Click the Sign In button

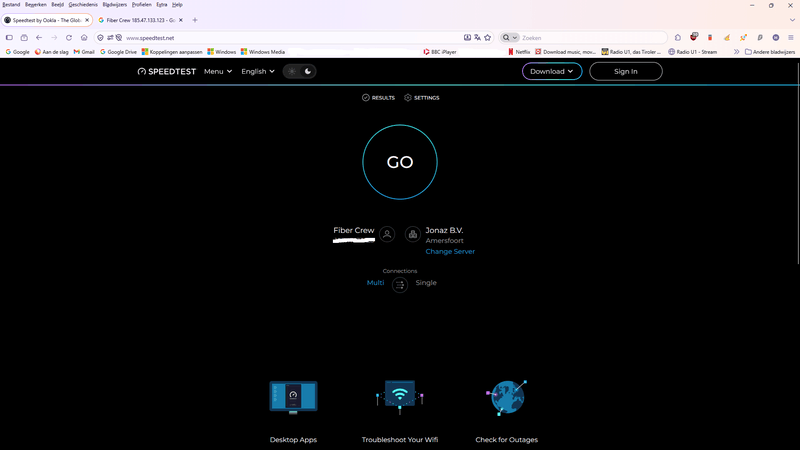pyautogui.click(x=626, y=71)
